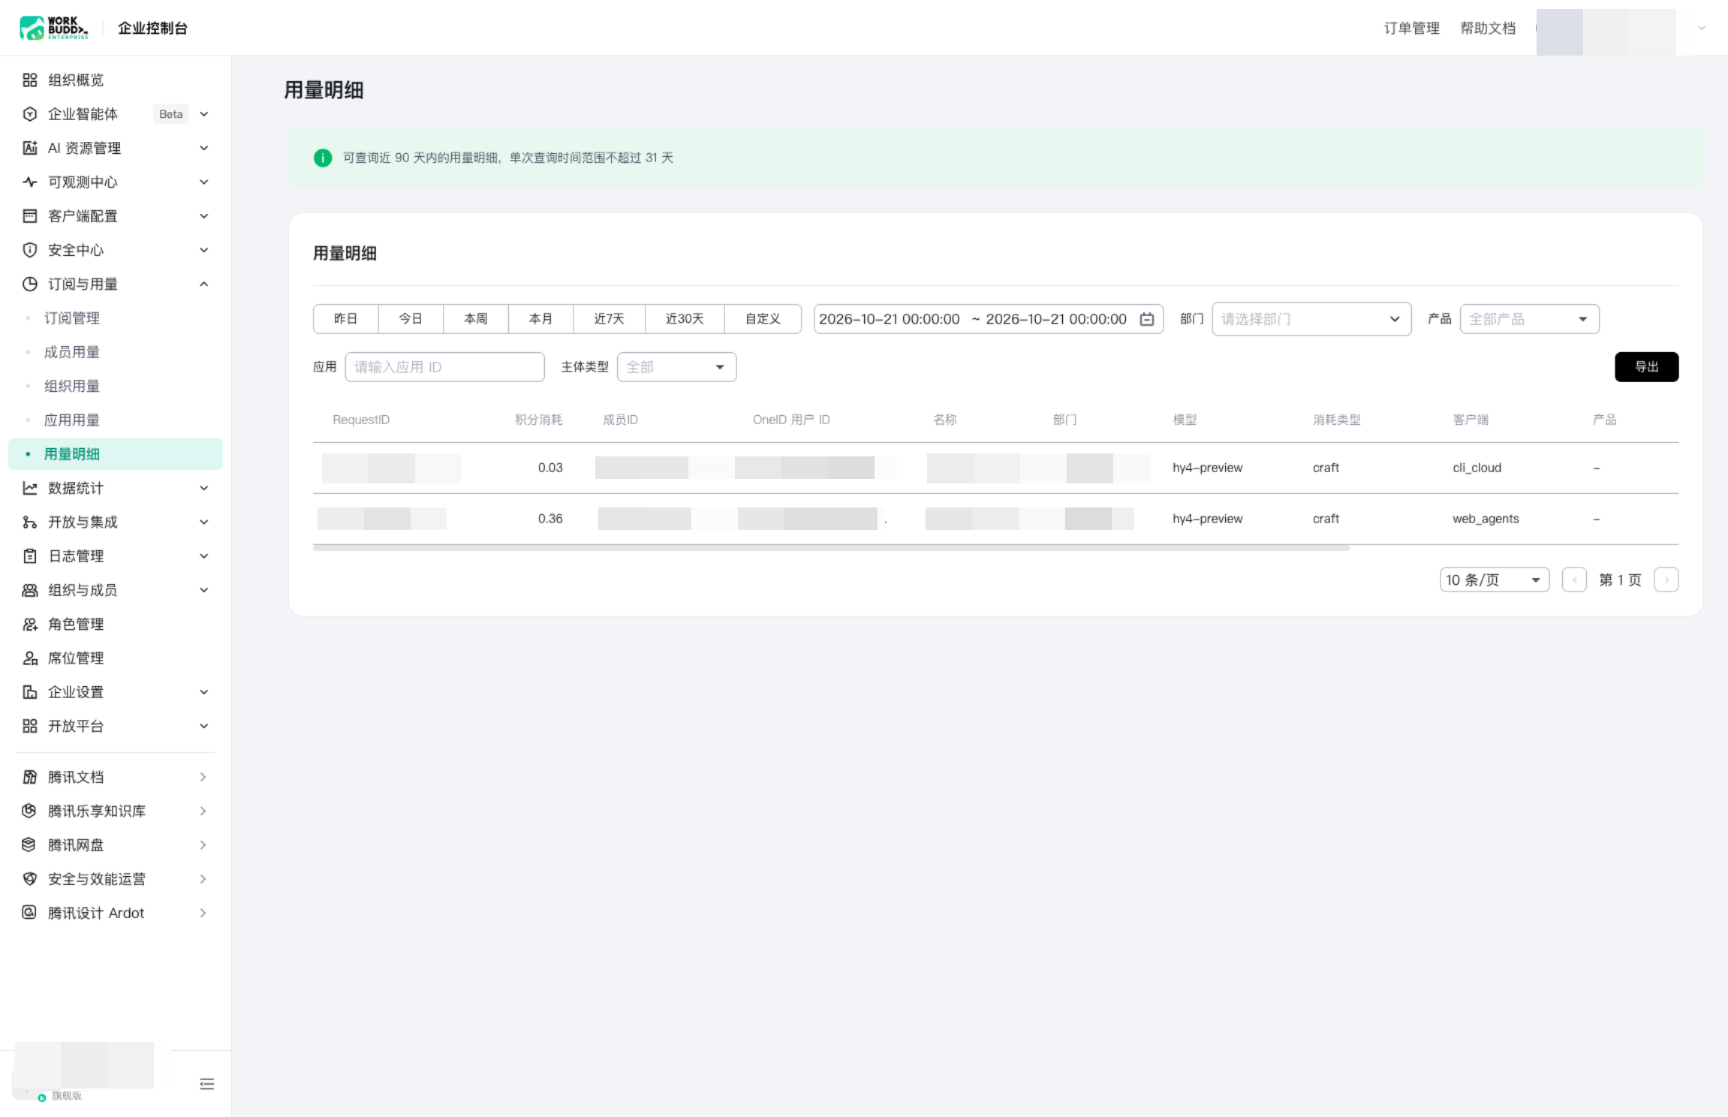Open the calendar icon in date range
This screenshot has width=1728, height=1117.
[x=1147, y=319]
